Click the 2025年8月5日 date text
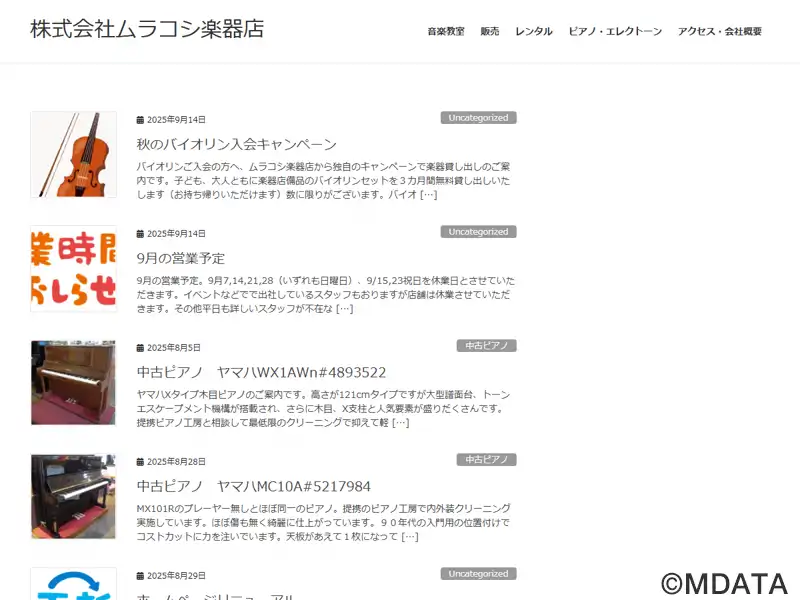The image size is (800, 600). [x=174, y=348]
